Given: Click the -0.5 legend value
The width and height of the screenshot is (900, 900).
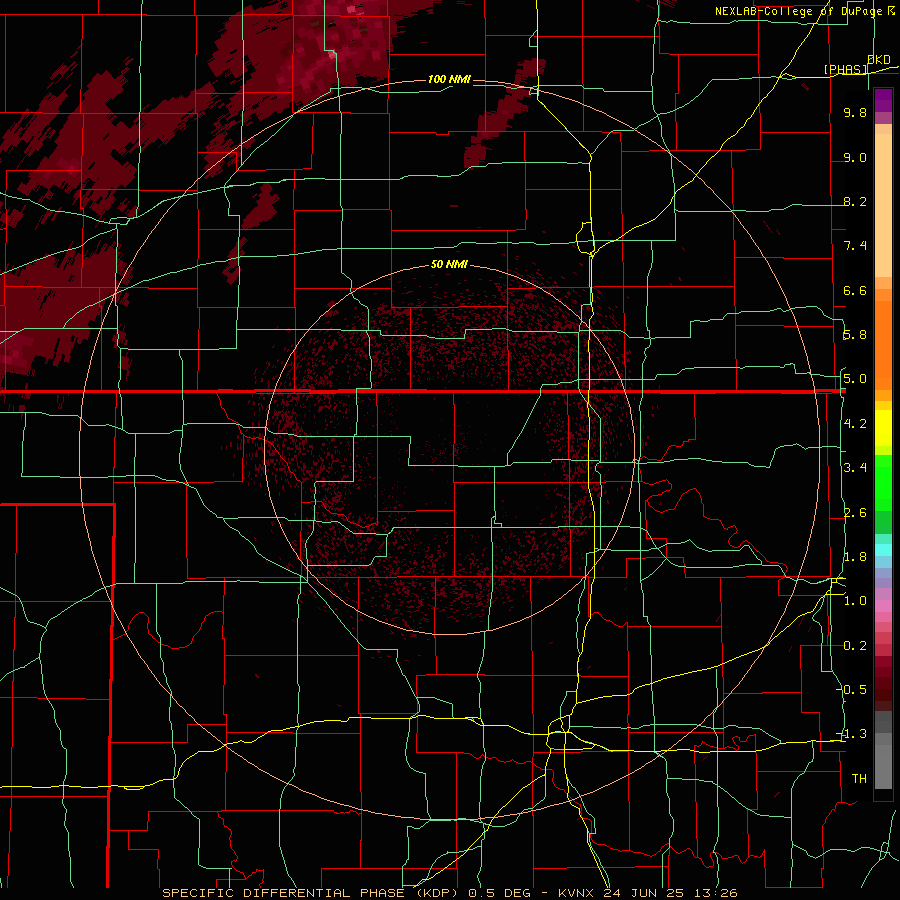Looking at the screenshot, I should 852,690.
